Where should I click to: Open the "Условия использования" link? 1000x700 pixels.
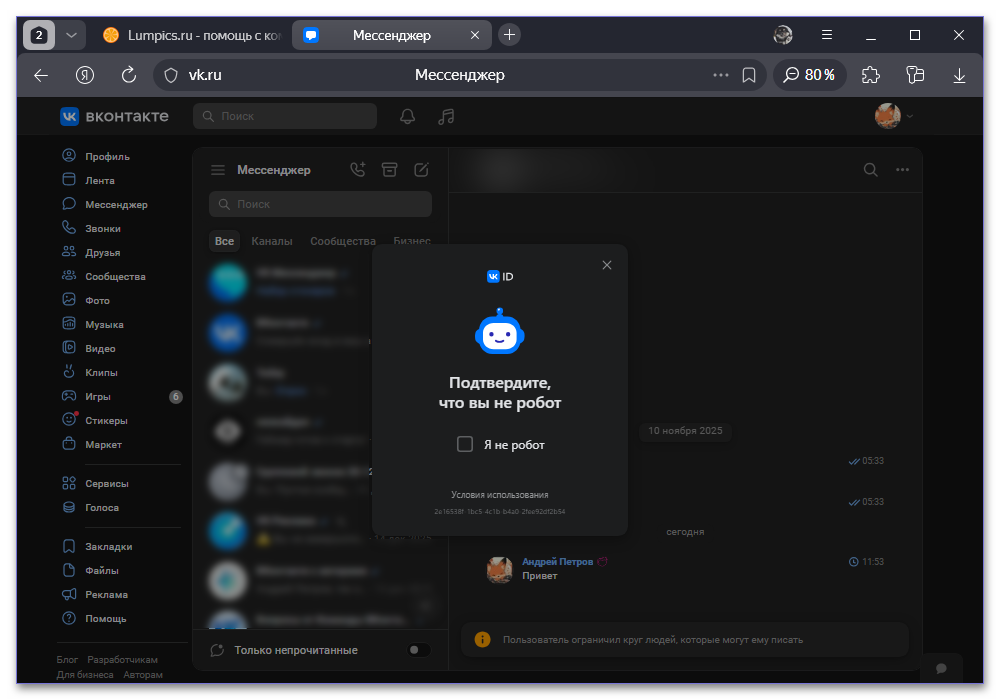click(x=499, y=495)
